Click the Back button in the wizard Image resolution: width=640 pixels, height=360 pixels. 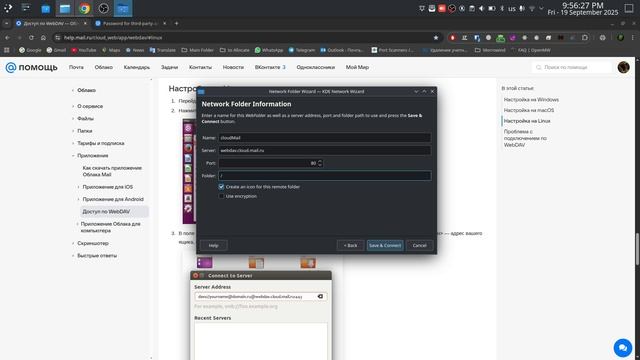pyautogui.click(x=350, y=245)
